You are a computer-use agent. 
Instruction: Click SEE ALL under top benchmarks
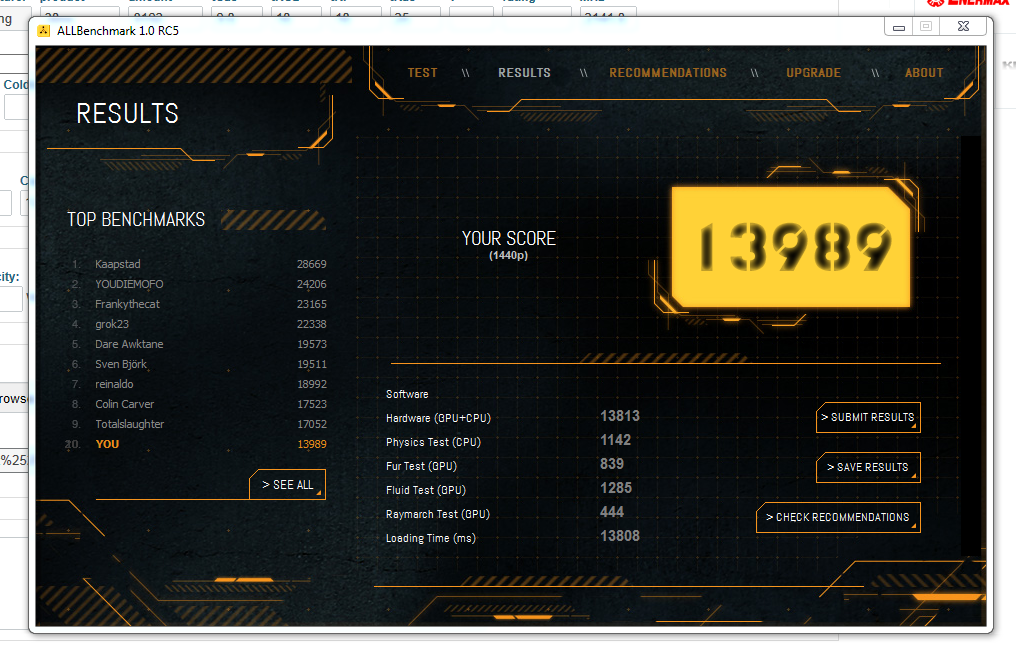tap(287, 485)
